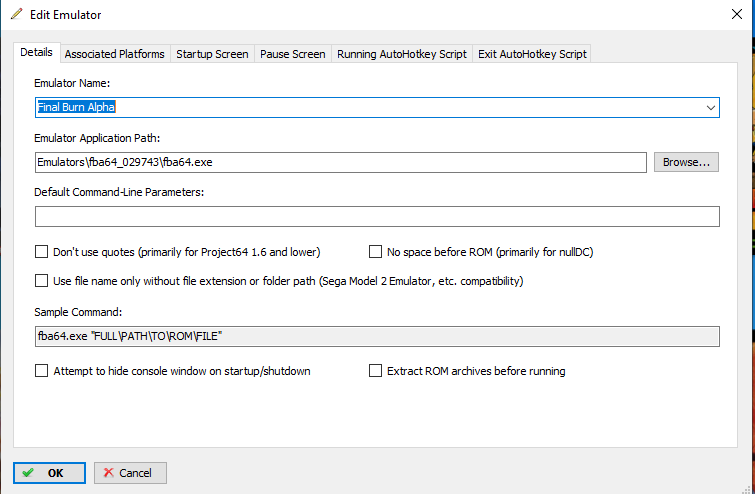Switch to the Details tab
The height and width of the screenshot is (494, 755).
[x=36, y=52]
